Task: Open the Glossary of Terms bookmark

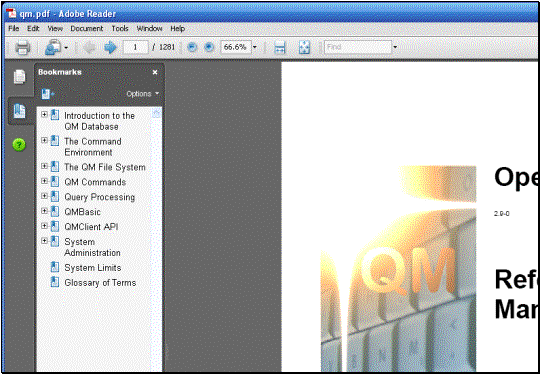Action: pos(100,283)
